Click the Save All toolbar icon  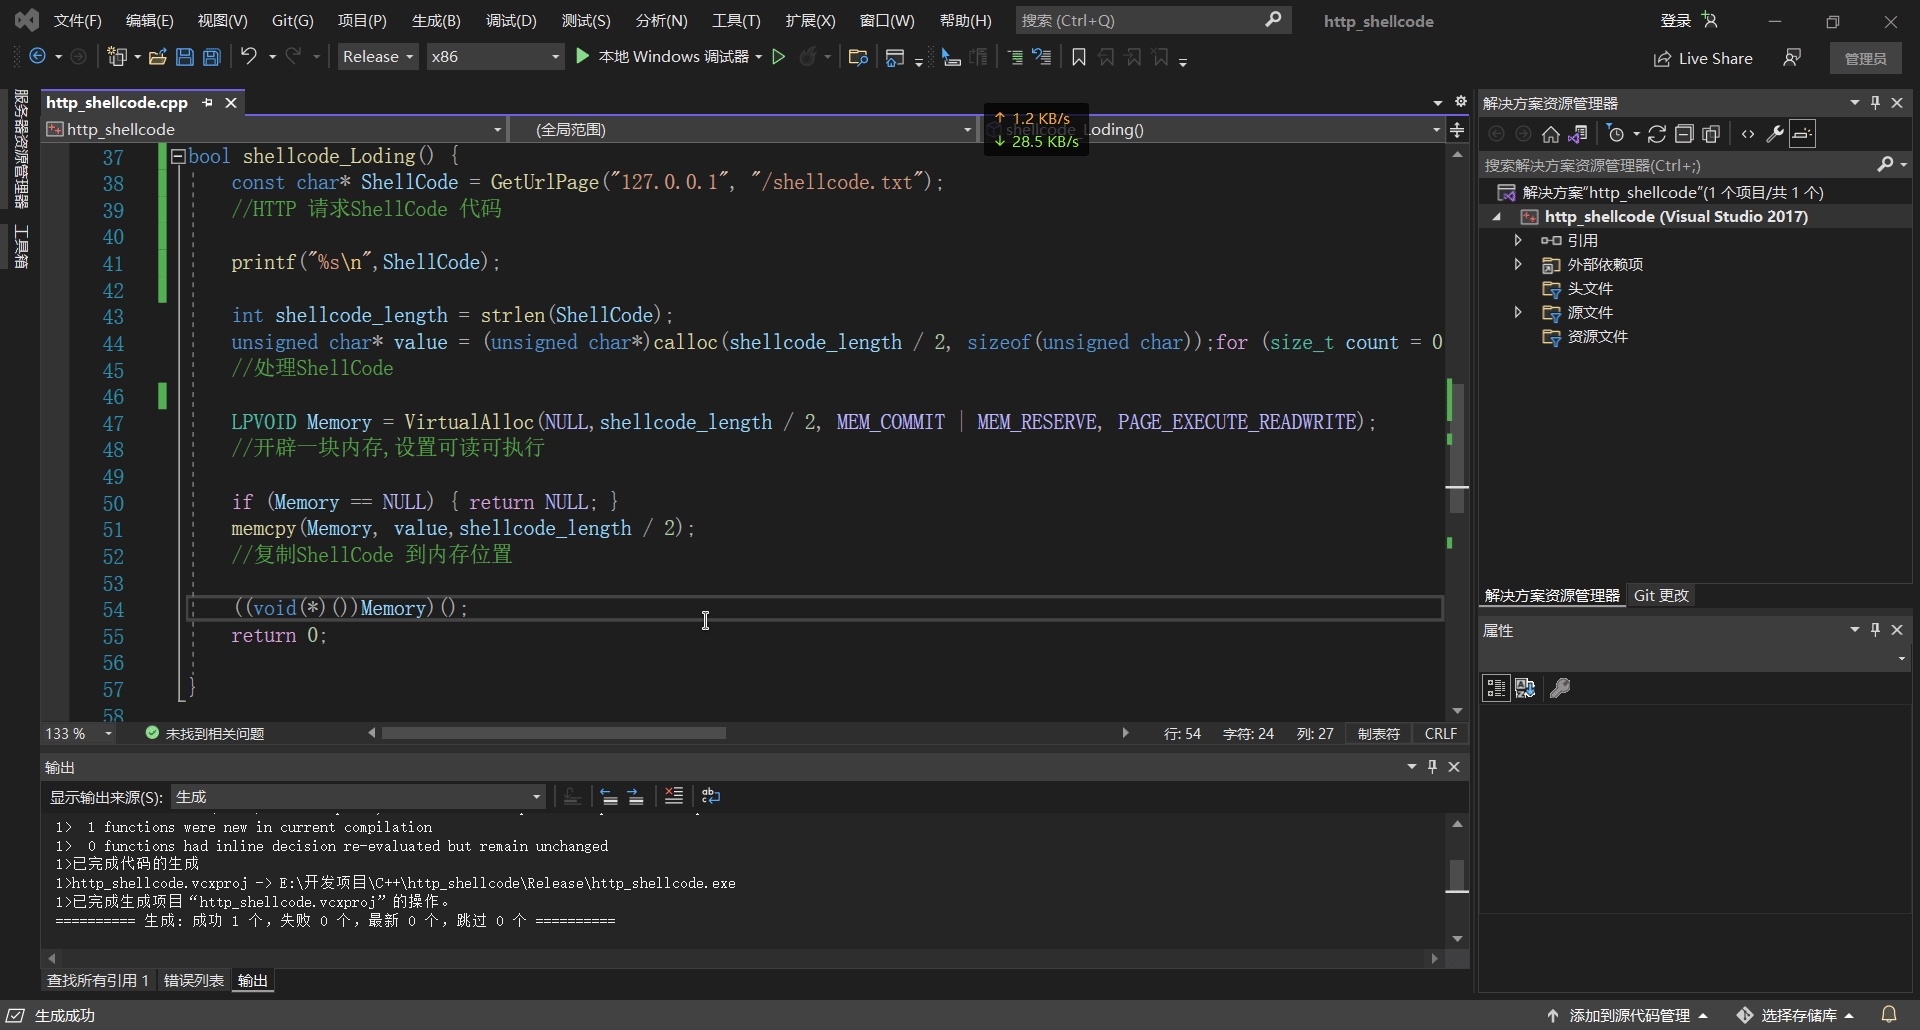[212, 57]
